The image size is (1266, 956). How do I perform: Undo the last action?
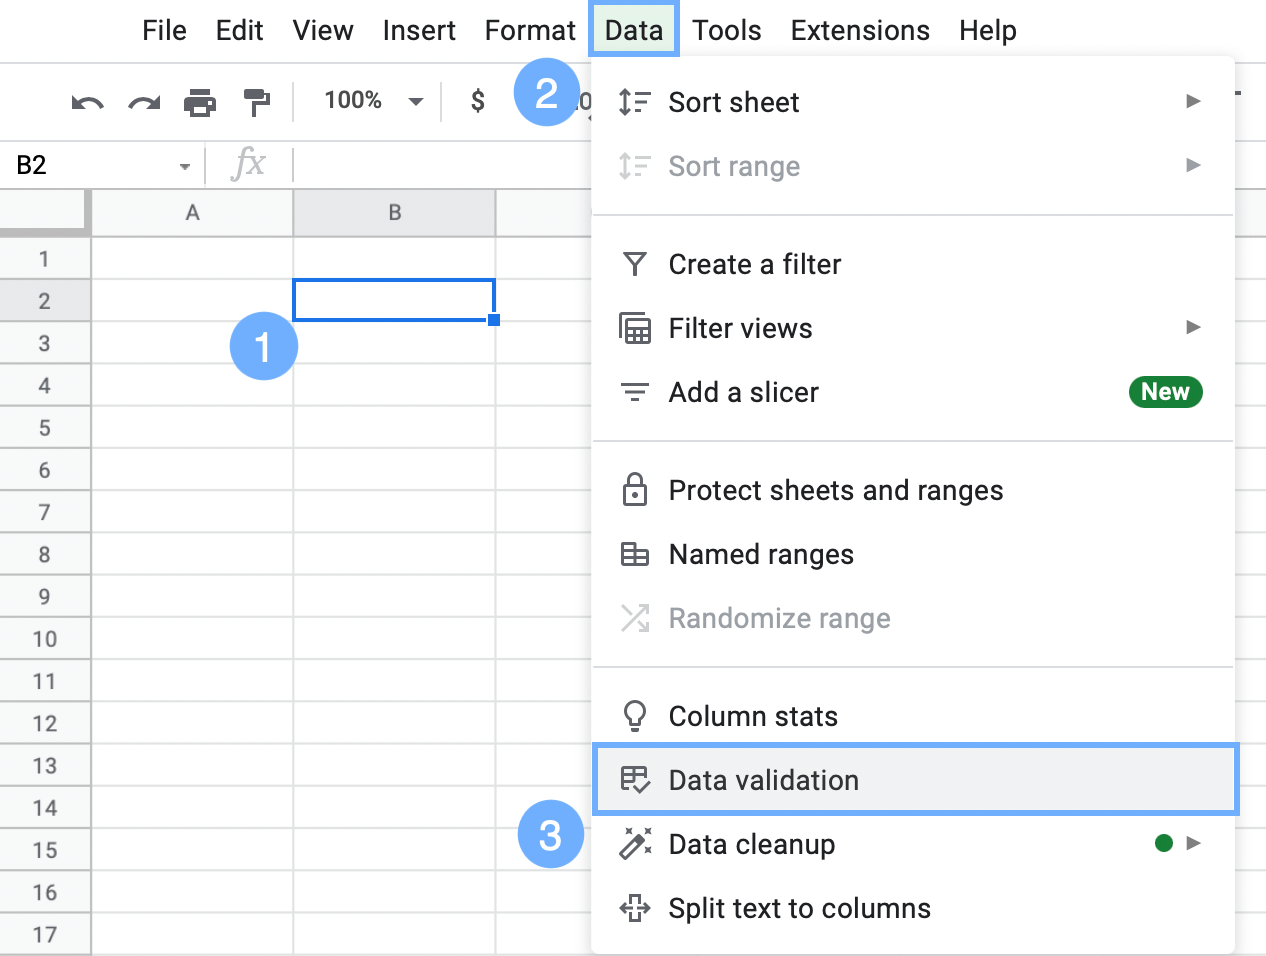pyautogui.click(x=86, y=101)
